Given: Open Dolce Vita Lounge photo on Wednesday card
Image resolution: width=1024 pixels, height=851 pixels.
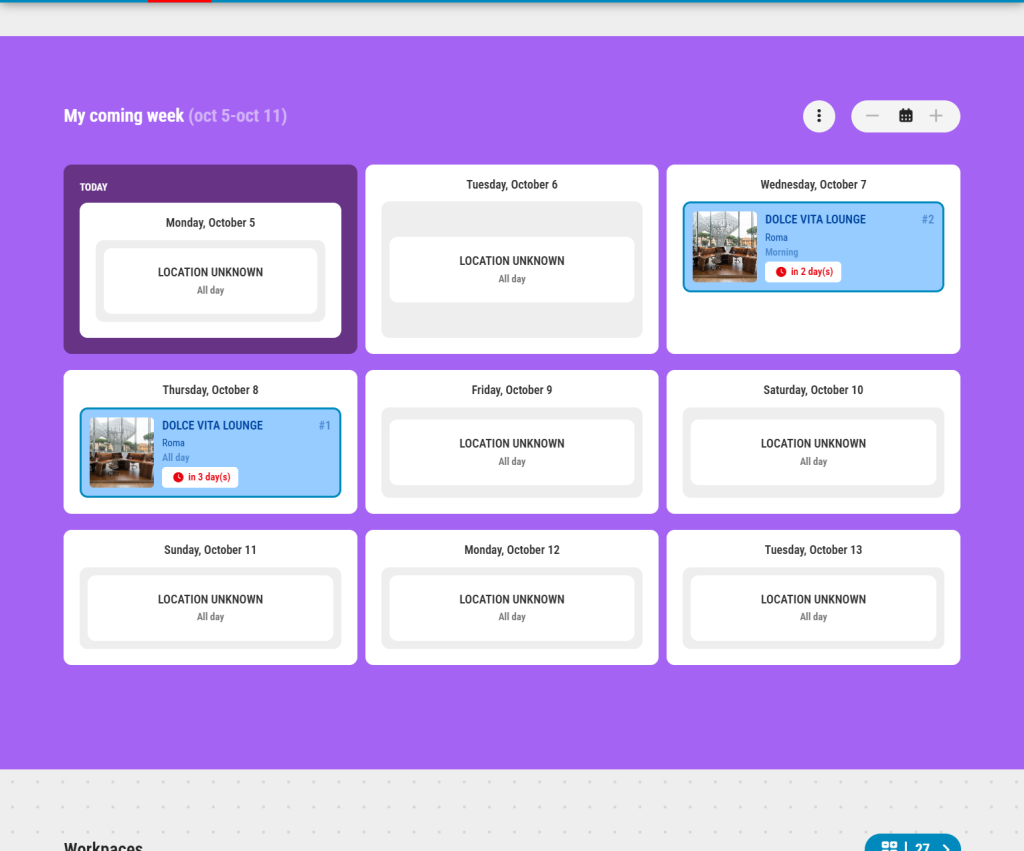Looking at the screenshot, I should pos(724,247).
